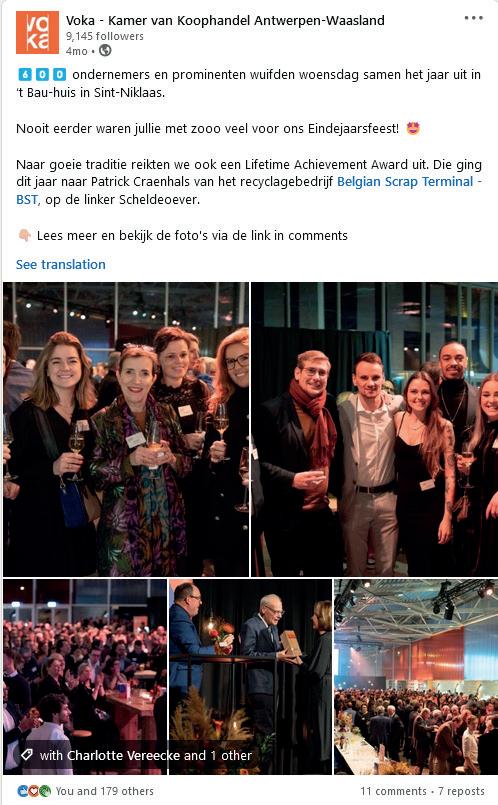The image size is (498, 805).
Task: Click the globe public visibility icon
Action: 105,50
